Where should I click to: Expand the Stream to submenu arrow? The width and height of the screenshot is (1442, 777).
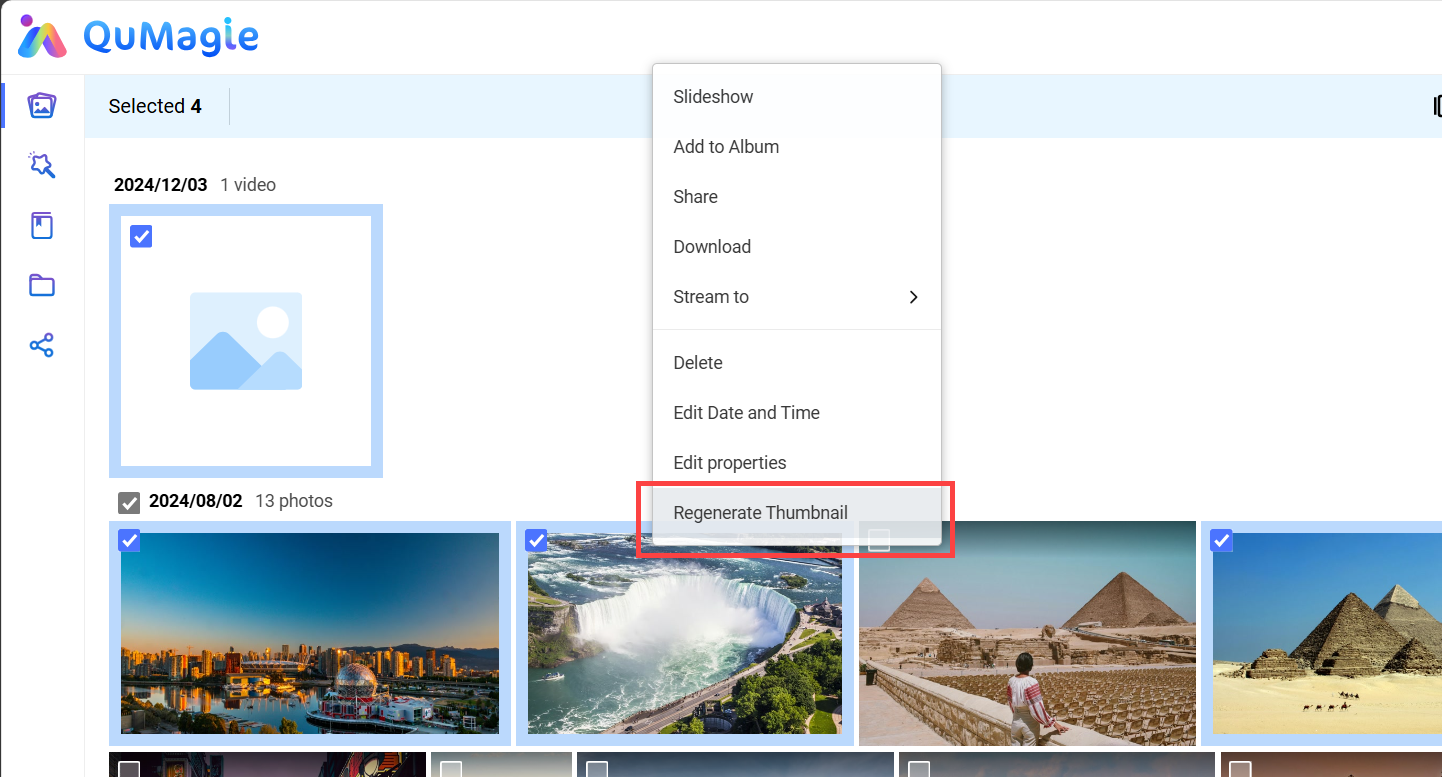(x=913, y=297)
